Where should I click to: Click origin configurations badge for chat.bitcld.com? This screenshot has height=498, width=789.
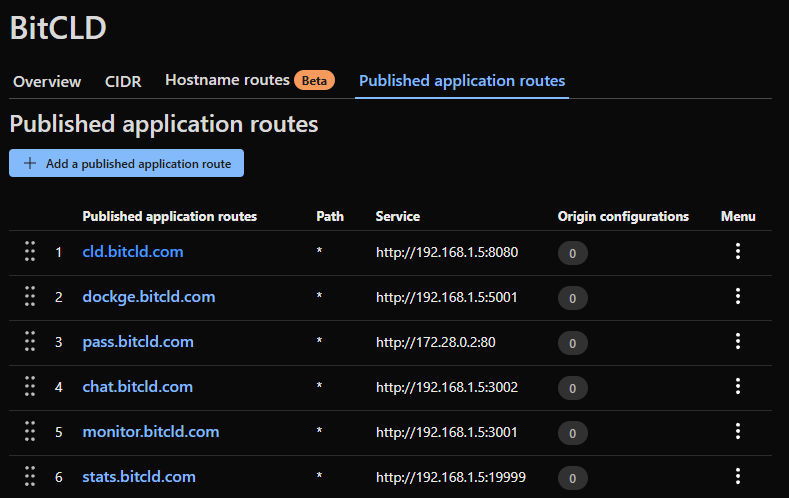[x=572, y=388]
